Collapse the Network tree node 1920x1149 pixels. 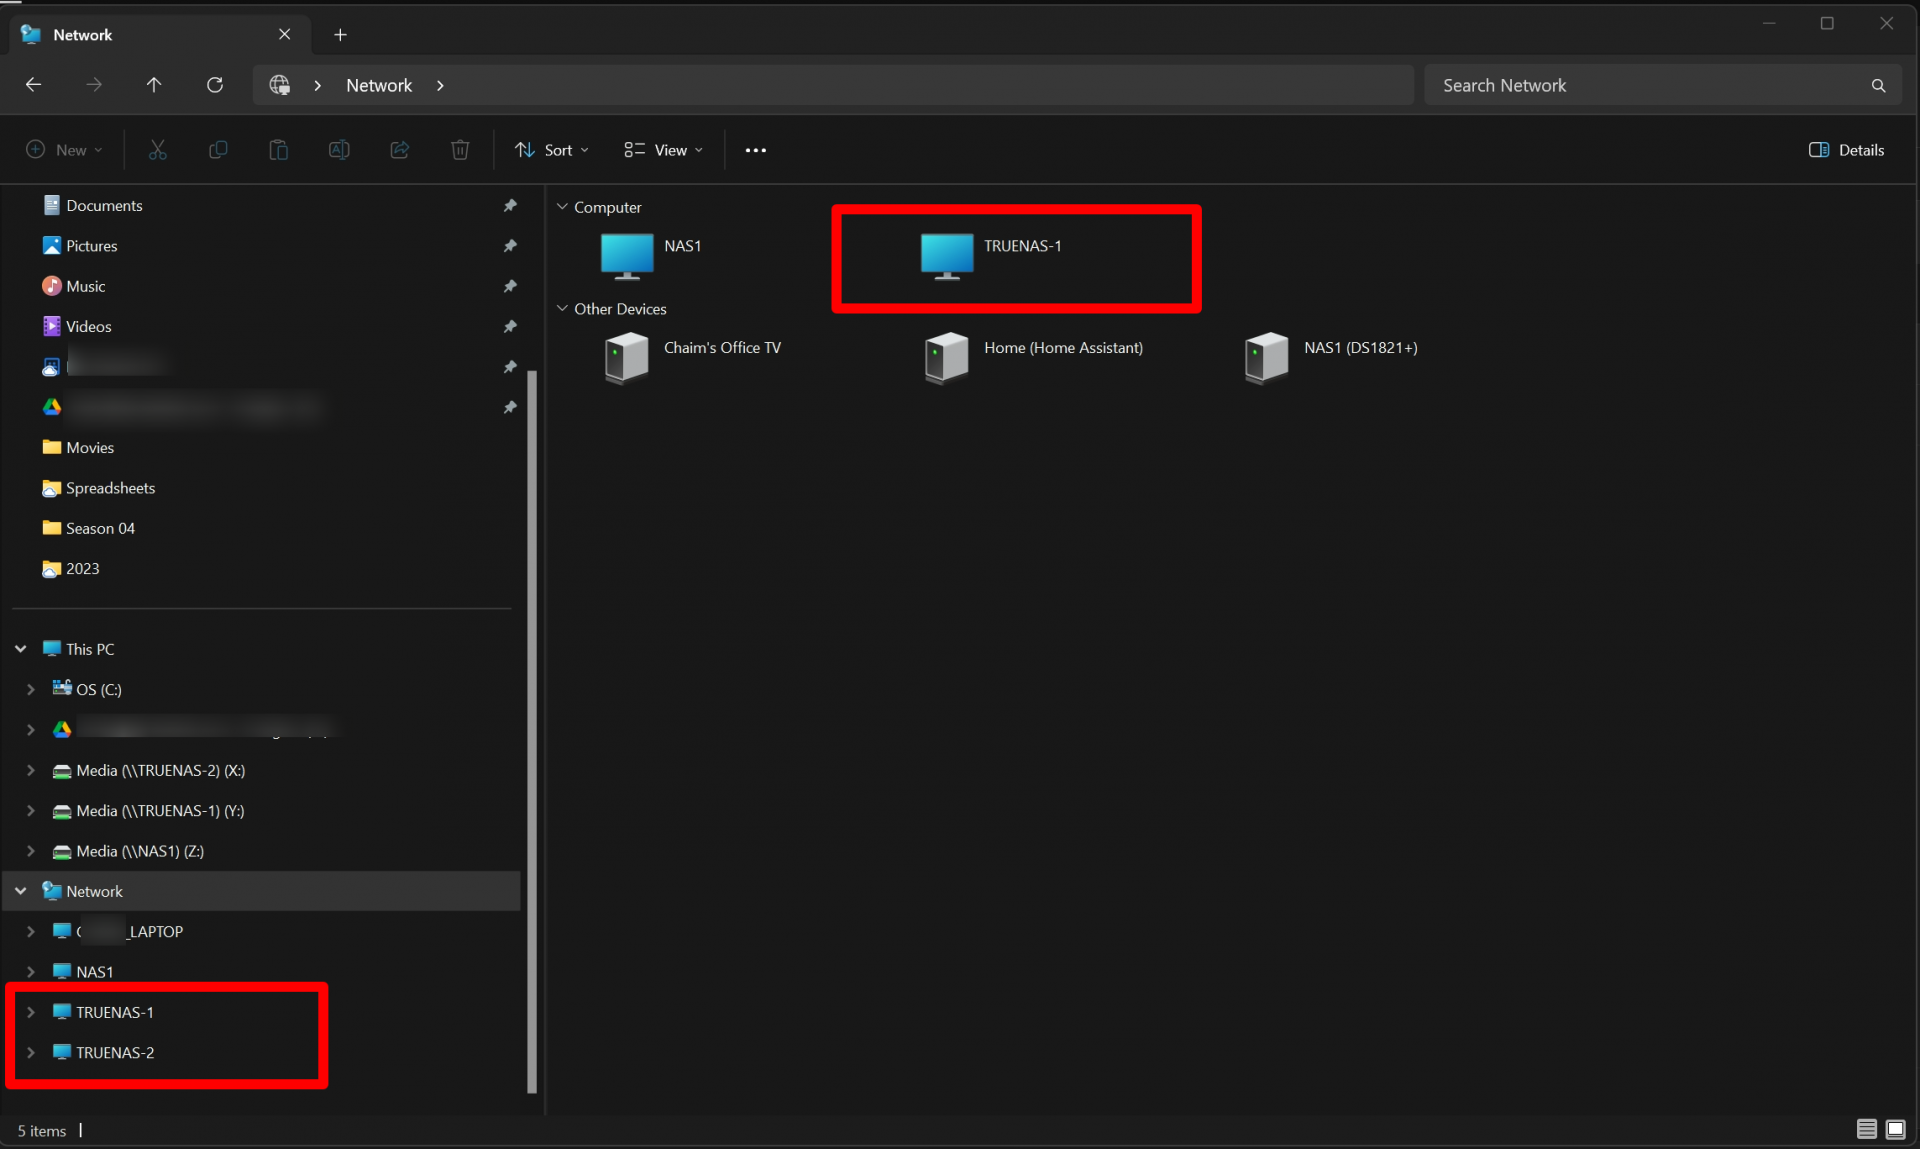point(20,891)
